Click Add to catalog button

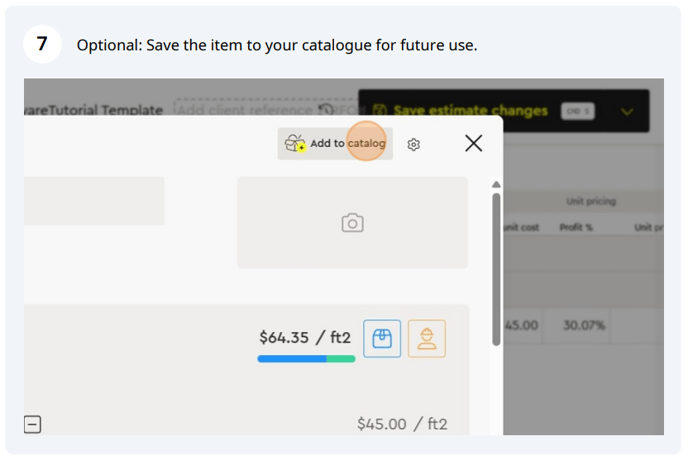pyautogui.click(x=335, y=144)
